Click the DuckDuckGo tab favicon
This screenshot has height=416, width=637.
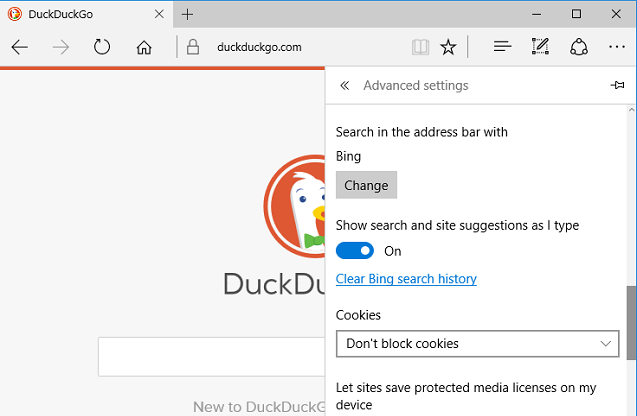[x=15, y=14]
